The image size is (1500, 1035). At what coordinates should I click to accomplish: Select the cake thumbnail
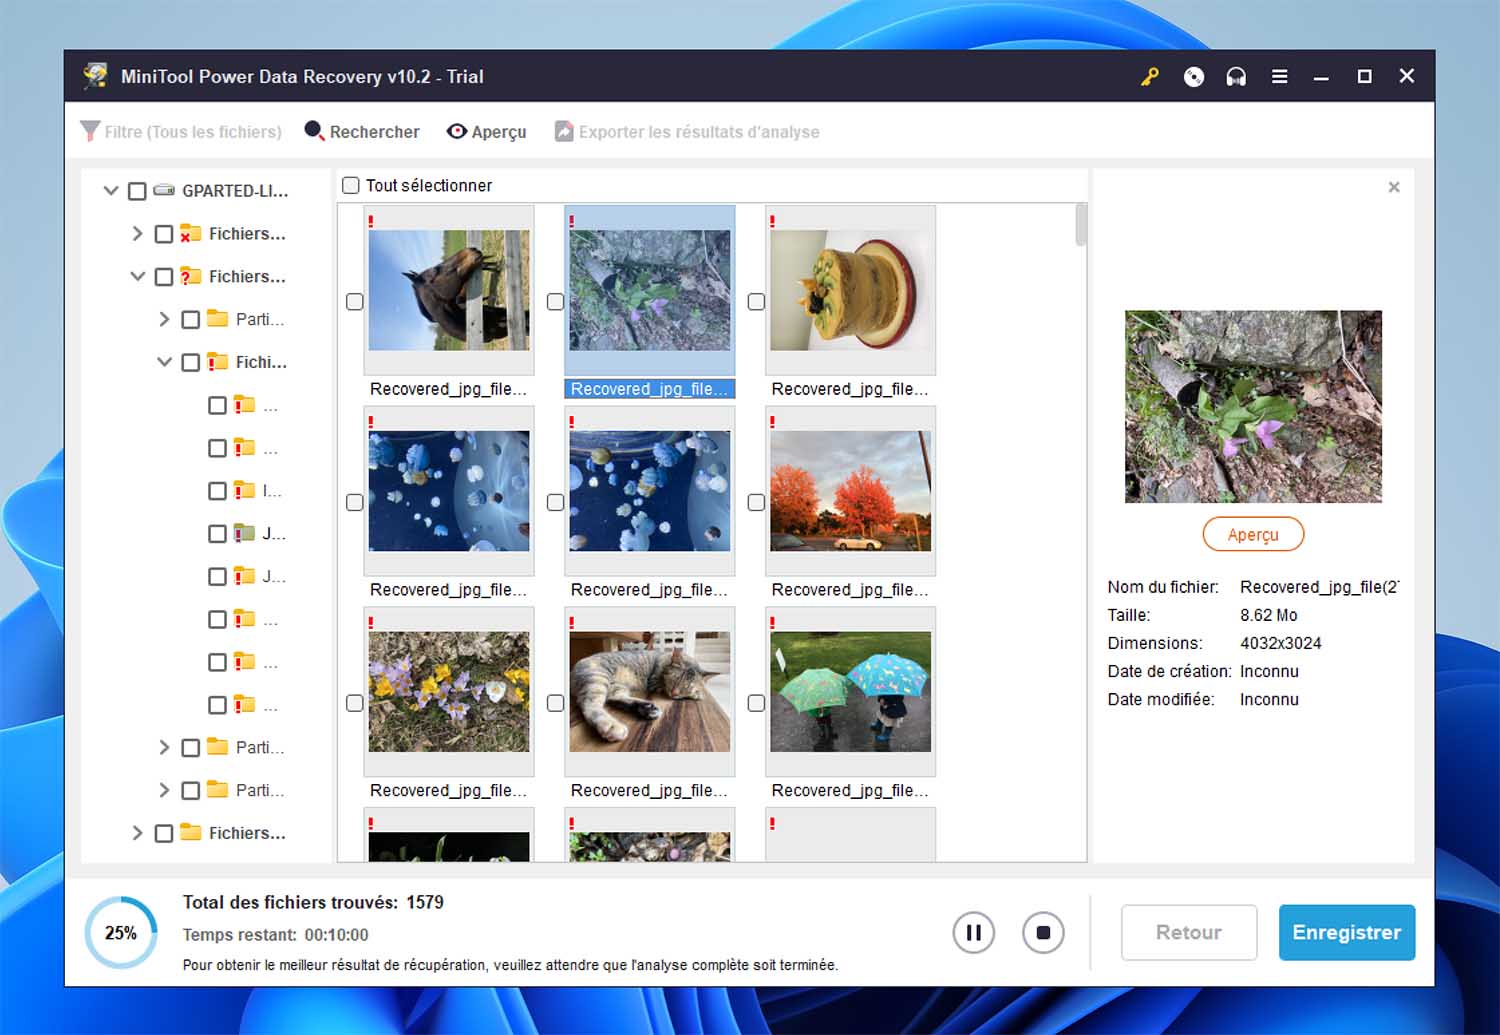[x=851, y=290]
